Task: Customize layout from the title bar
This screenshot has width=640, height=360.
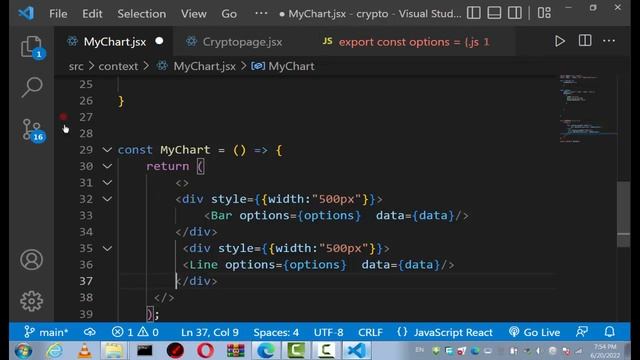Action: [x=544, y=13]
